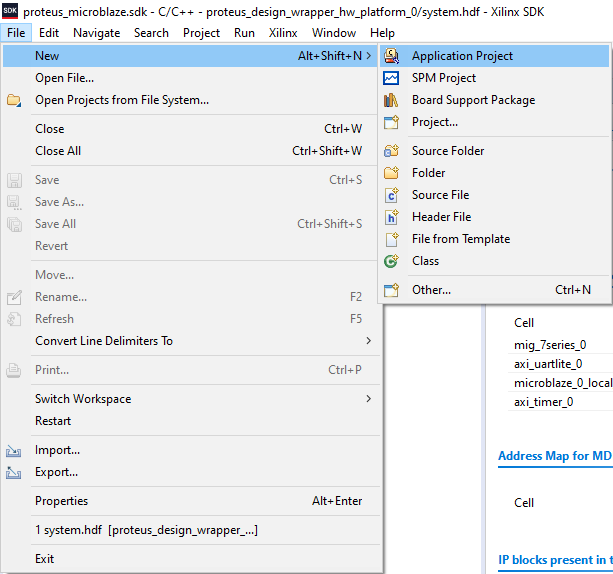The width and height of the screenshot is (613, 574).
Task: Click the Import icon in the File menu
Action: [15, 450]
